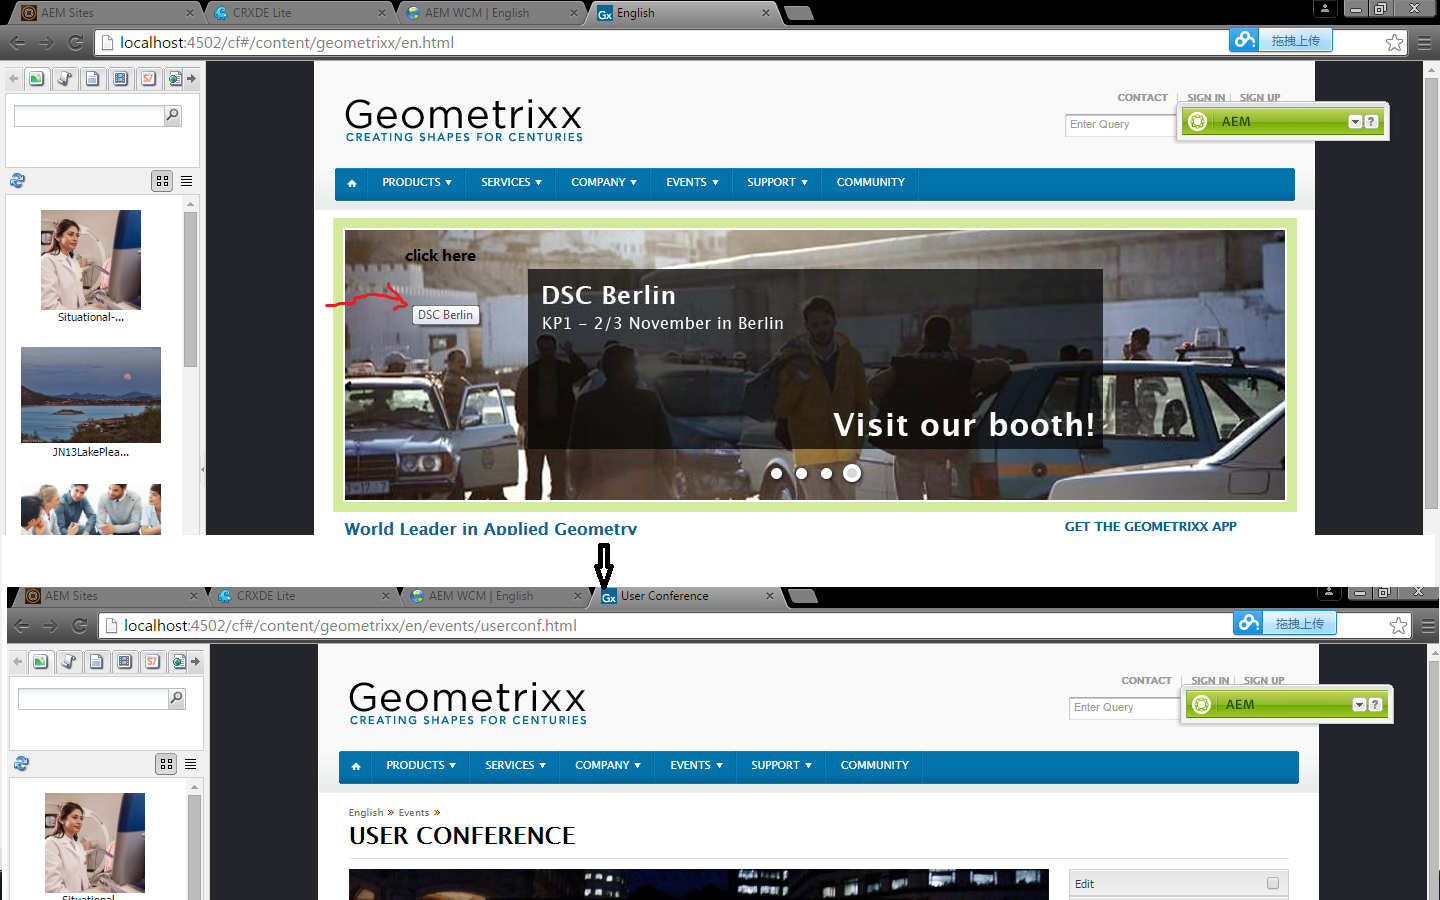Switch to AEM Sites tab in English window
This screenshot has width=1440, height=900.
(x=105, y=13)
